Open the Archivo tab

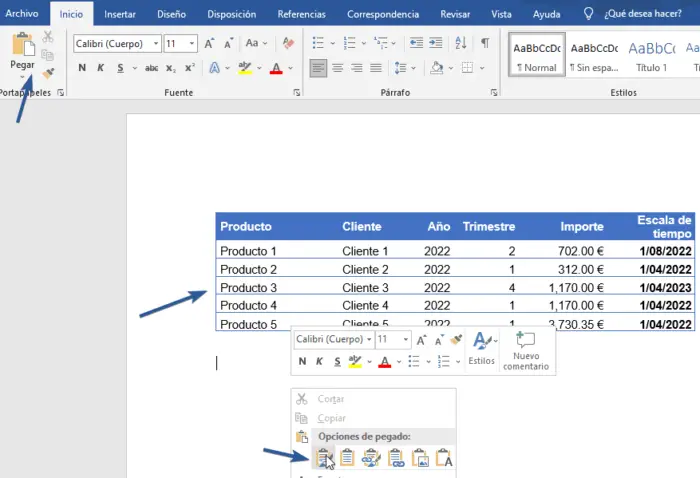[22, 14]
